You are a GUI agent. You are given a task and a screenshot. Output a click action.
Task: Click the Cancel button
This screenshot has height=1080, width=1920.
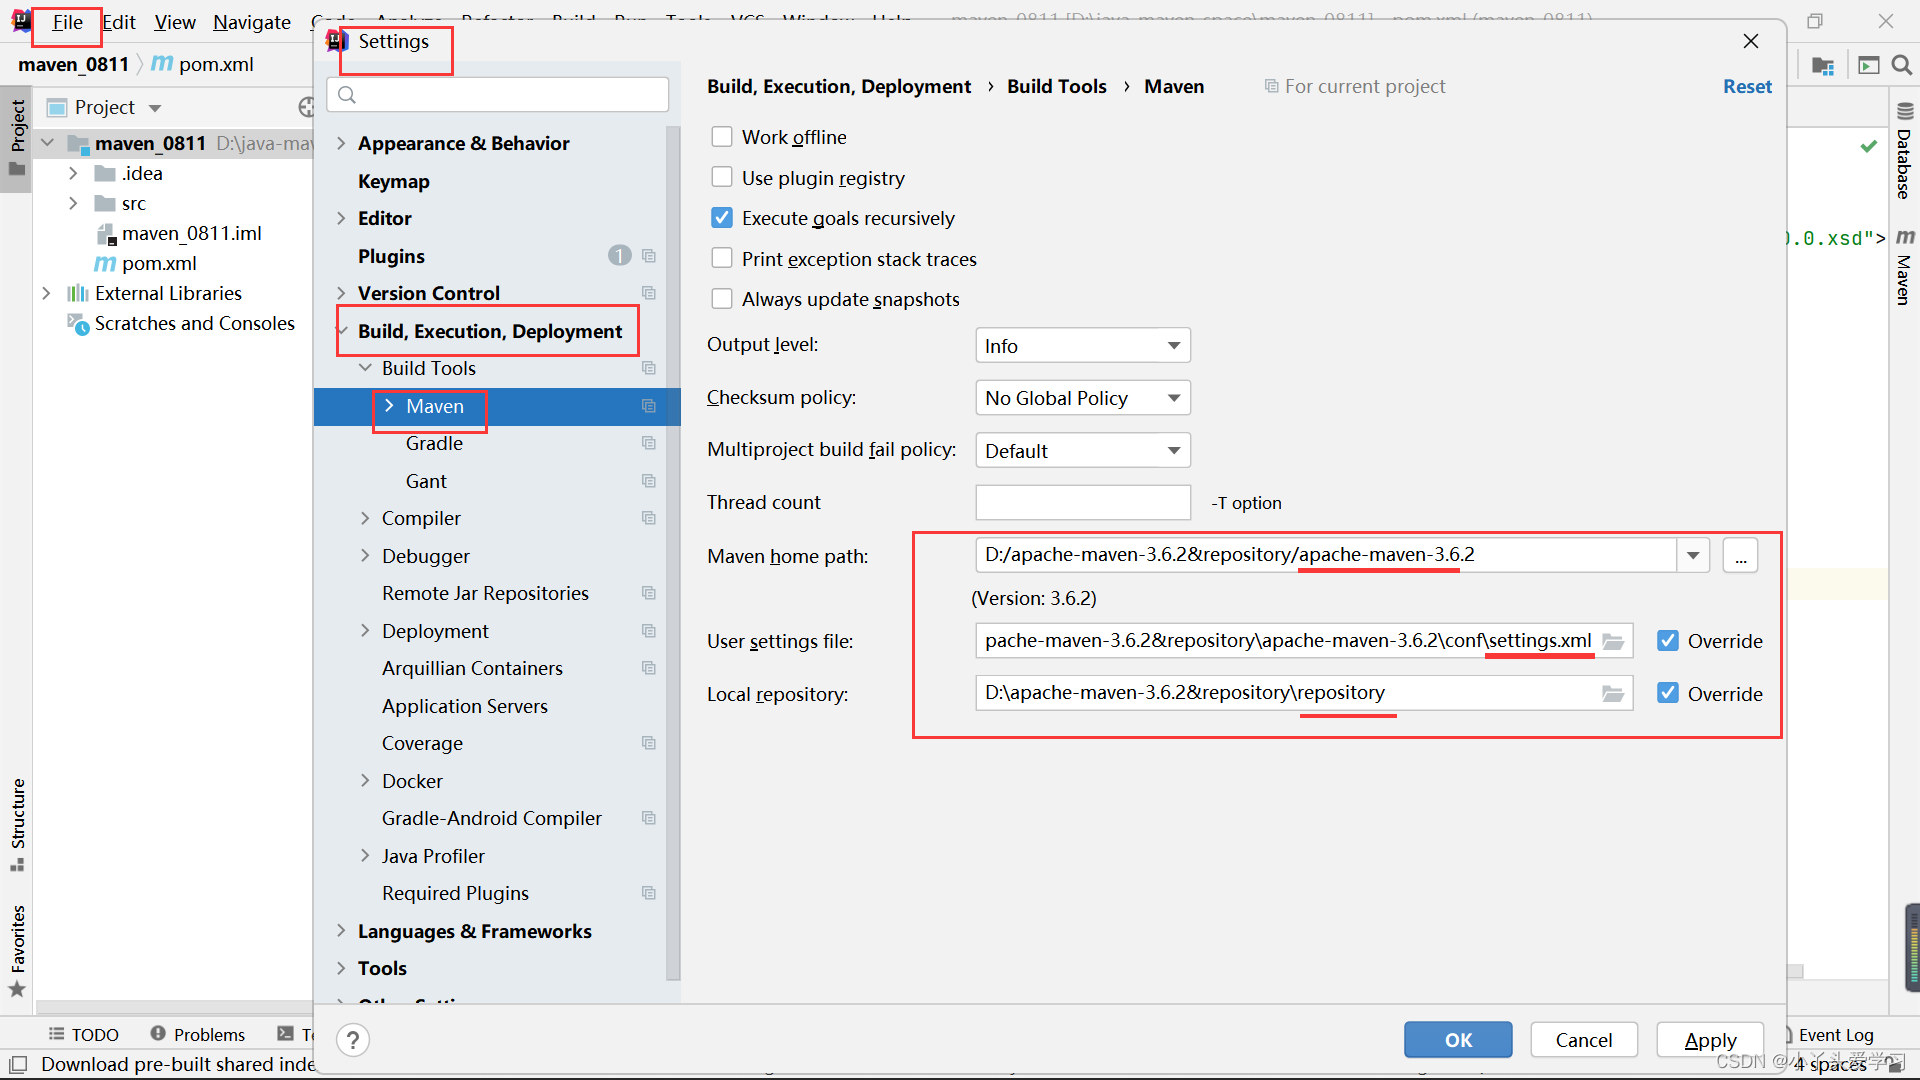(x=1584, y=1040)
